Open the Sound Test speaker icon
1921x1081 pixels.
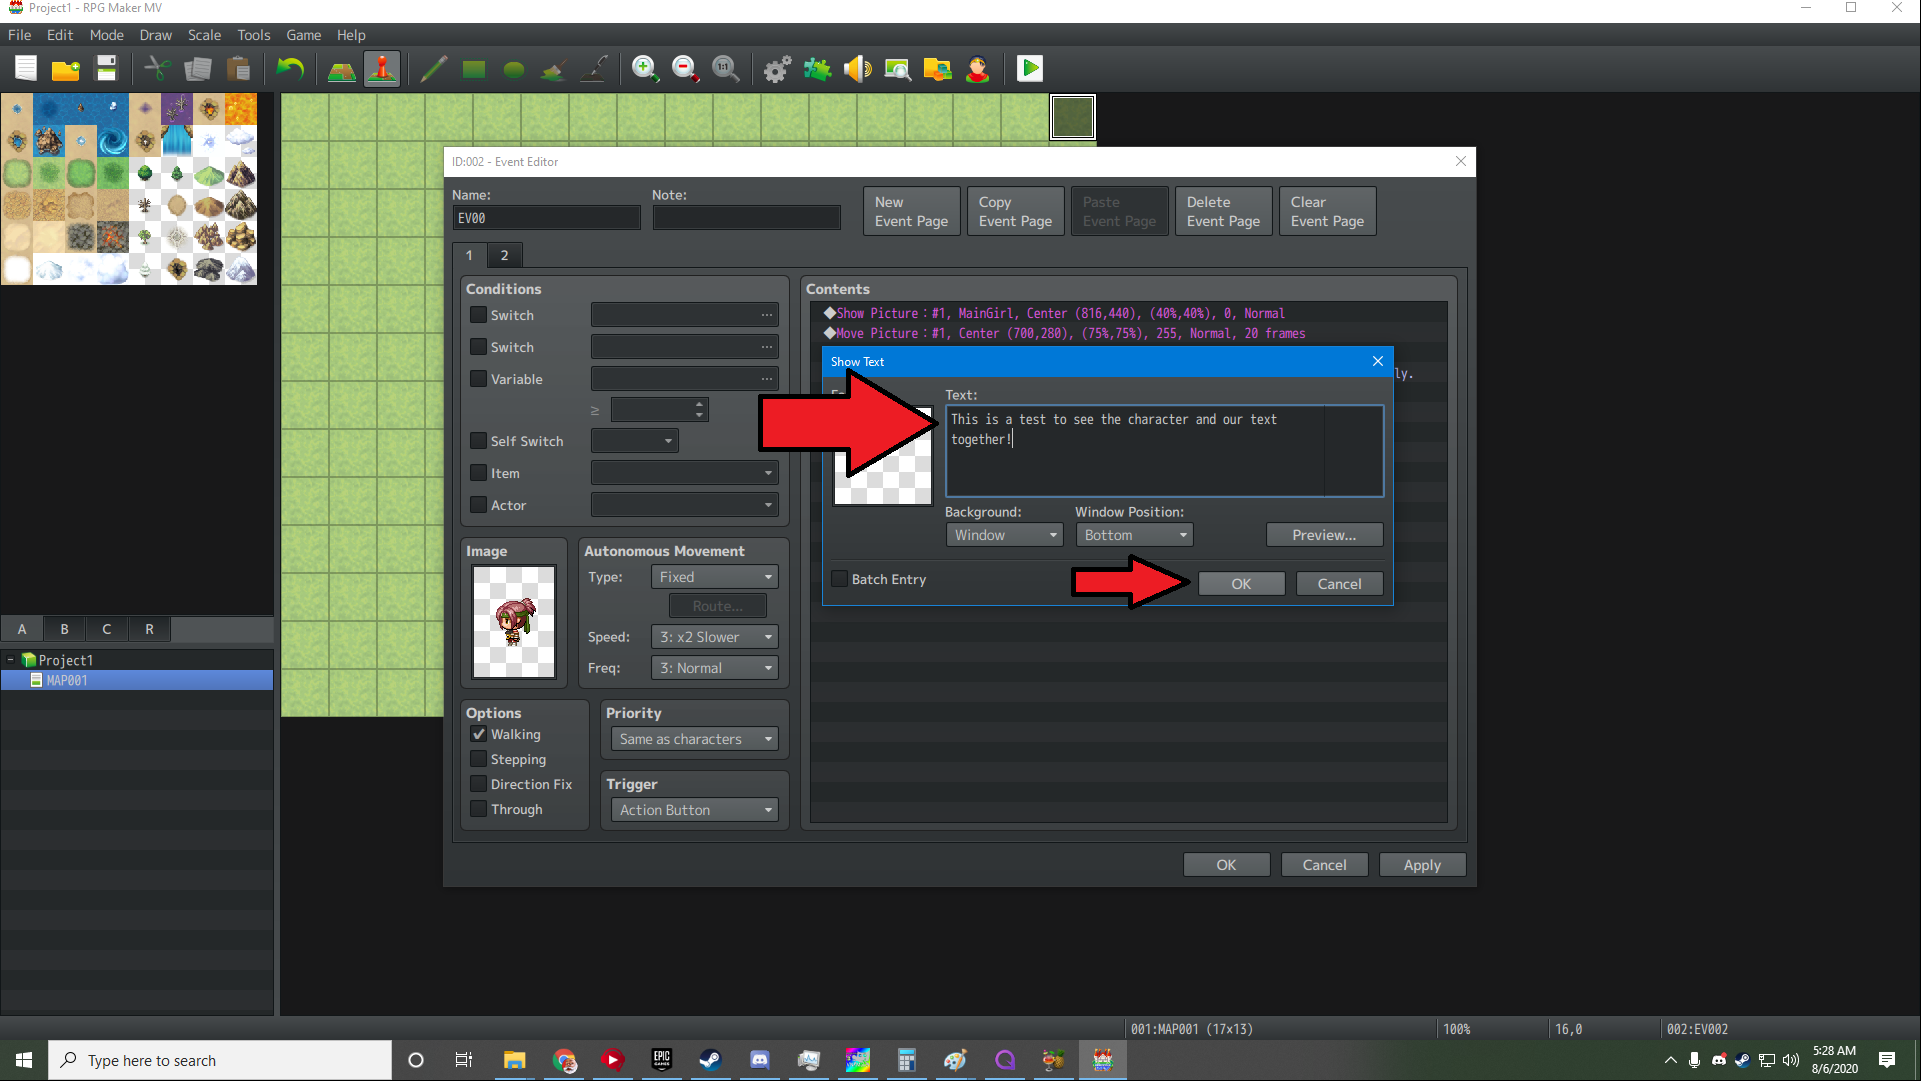[857, 69]
